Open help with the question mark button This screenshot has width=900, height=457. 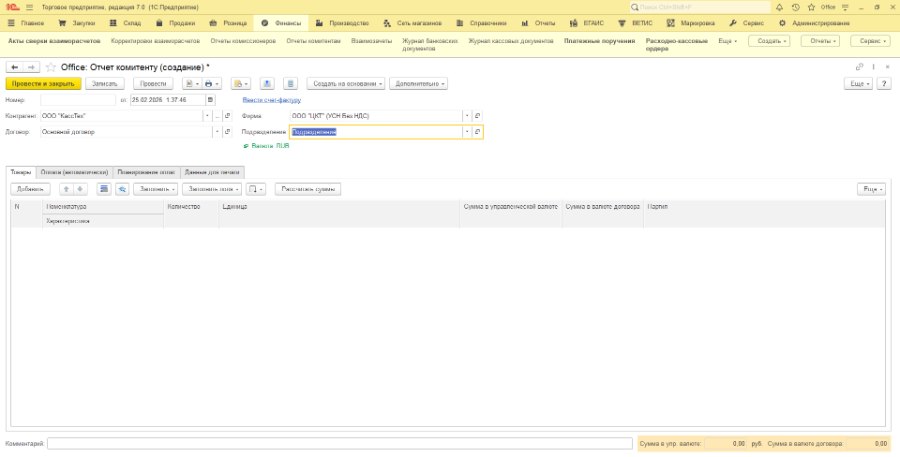point(885,84)
